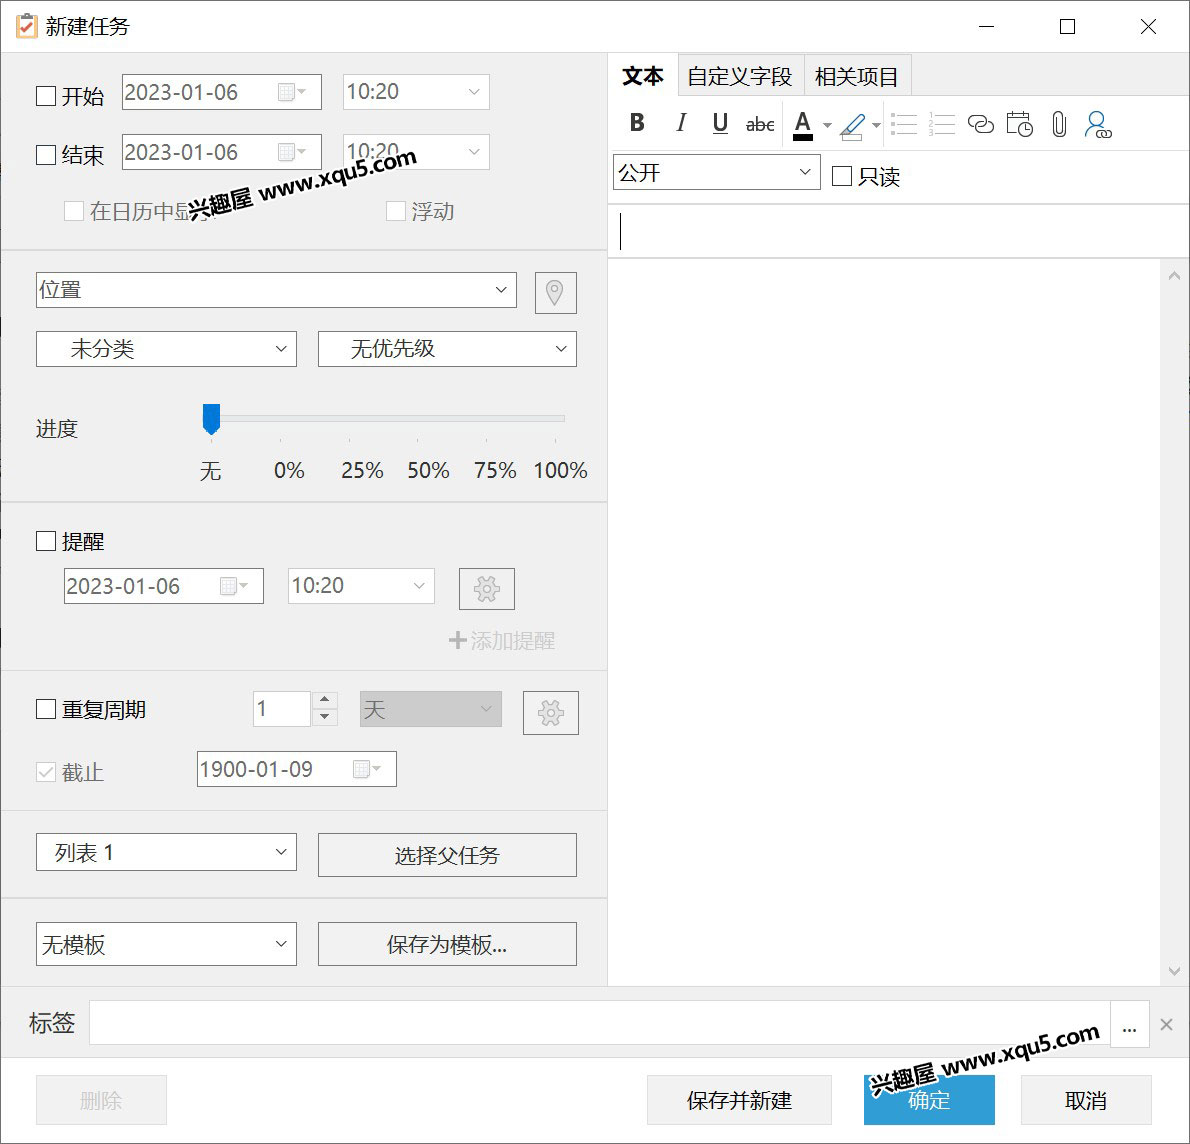Insert a bulleted list
Screen dimensions: 1190x1144
tap(903, 124)
